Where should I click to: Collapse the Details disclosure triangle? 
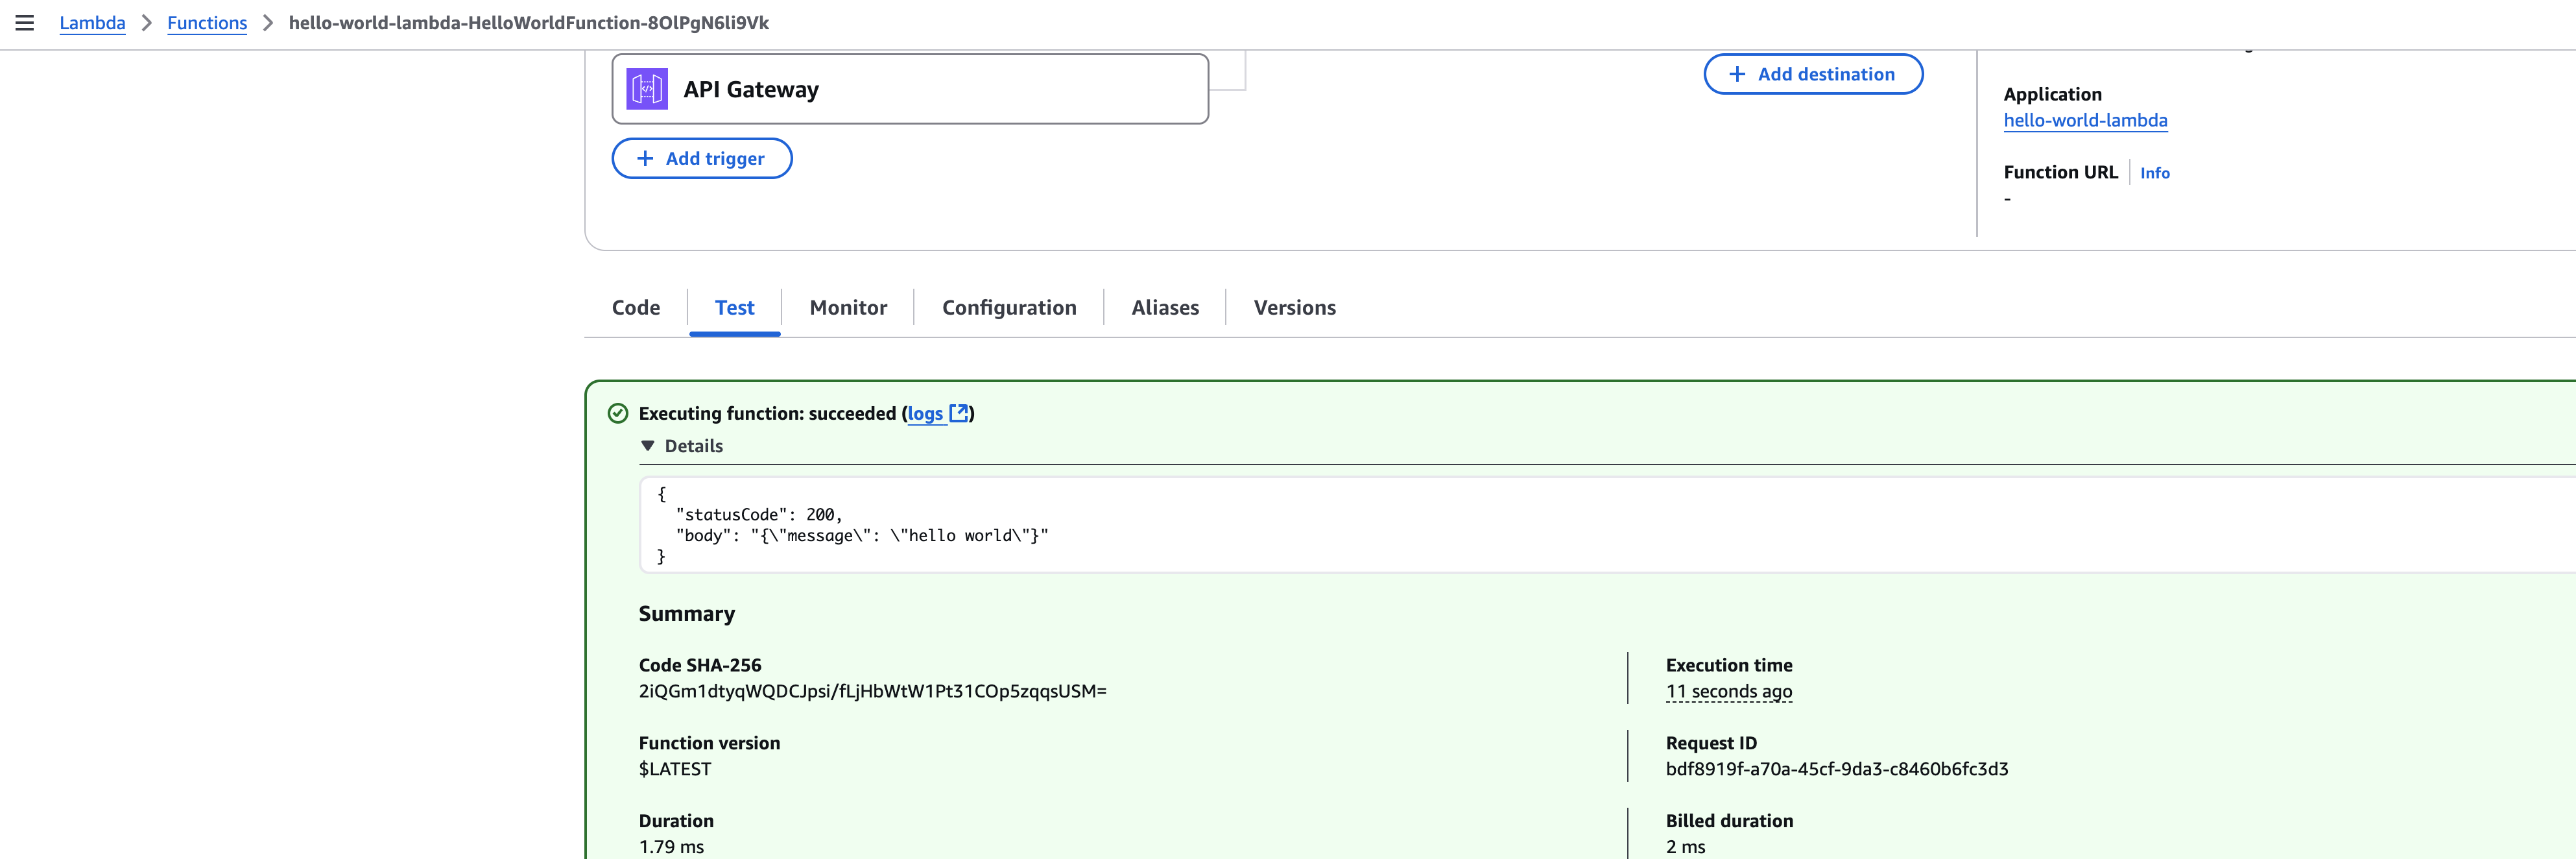(x=648, y=446)
